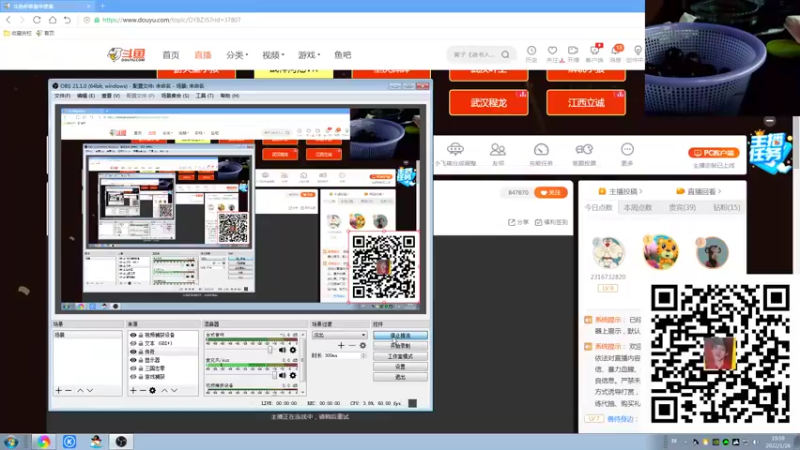This screenshot has width=800, height=450.
Task: Expand the 分类 navigation dropdown
Action: click(x=237, y=55)
